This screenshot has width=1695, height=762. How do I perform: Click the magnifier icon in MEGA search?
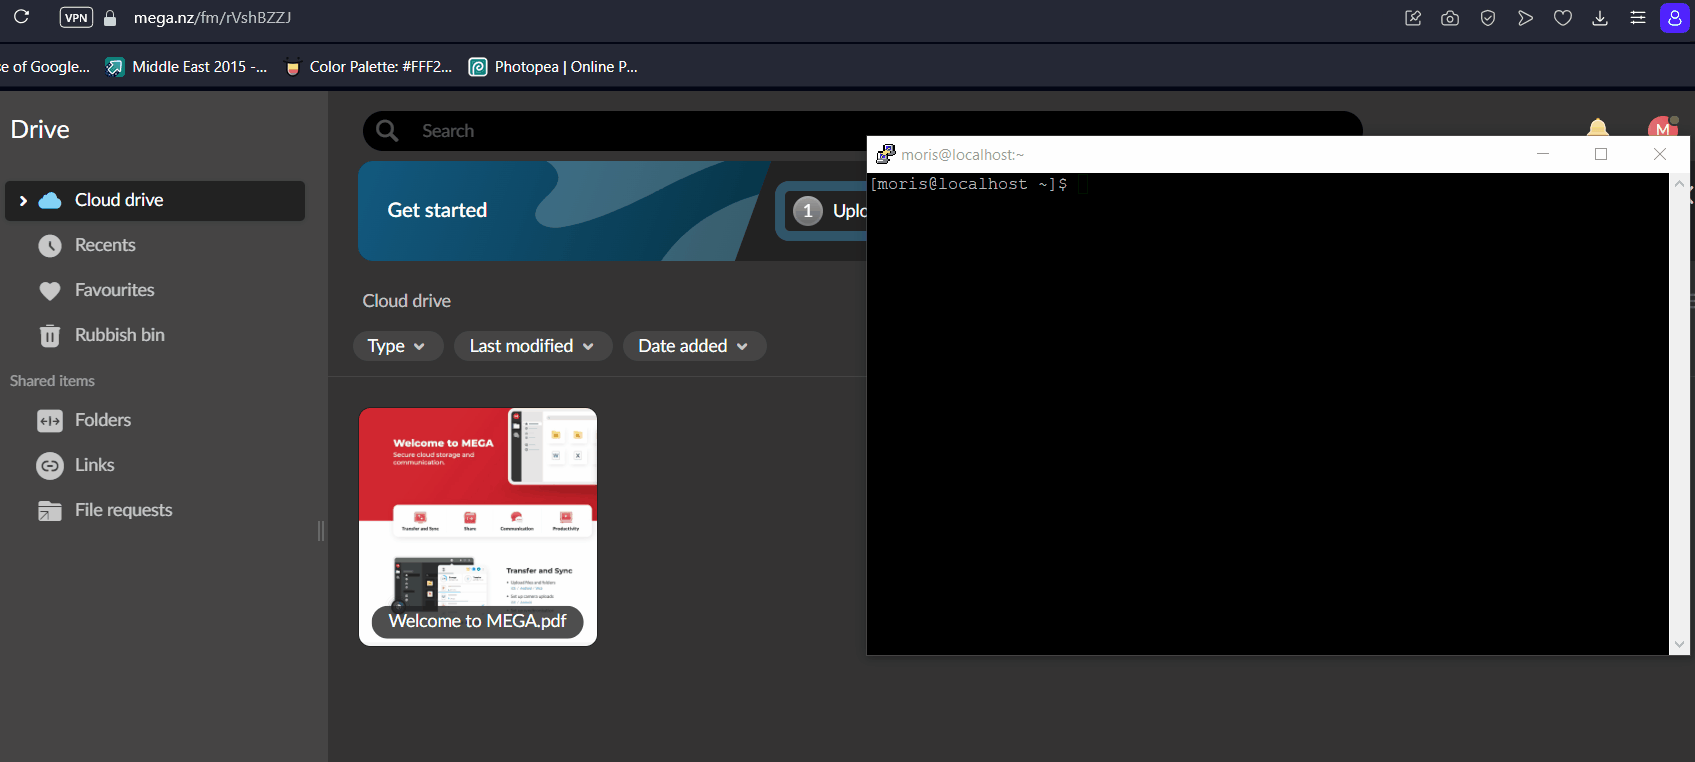[387, 131]
